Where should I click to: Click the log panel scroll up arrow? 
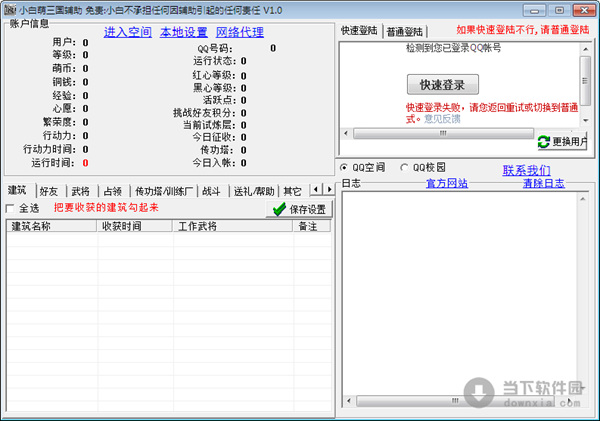[x=582, y=199]
